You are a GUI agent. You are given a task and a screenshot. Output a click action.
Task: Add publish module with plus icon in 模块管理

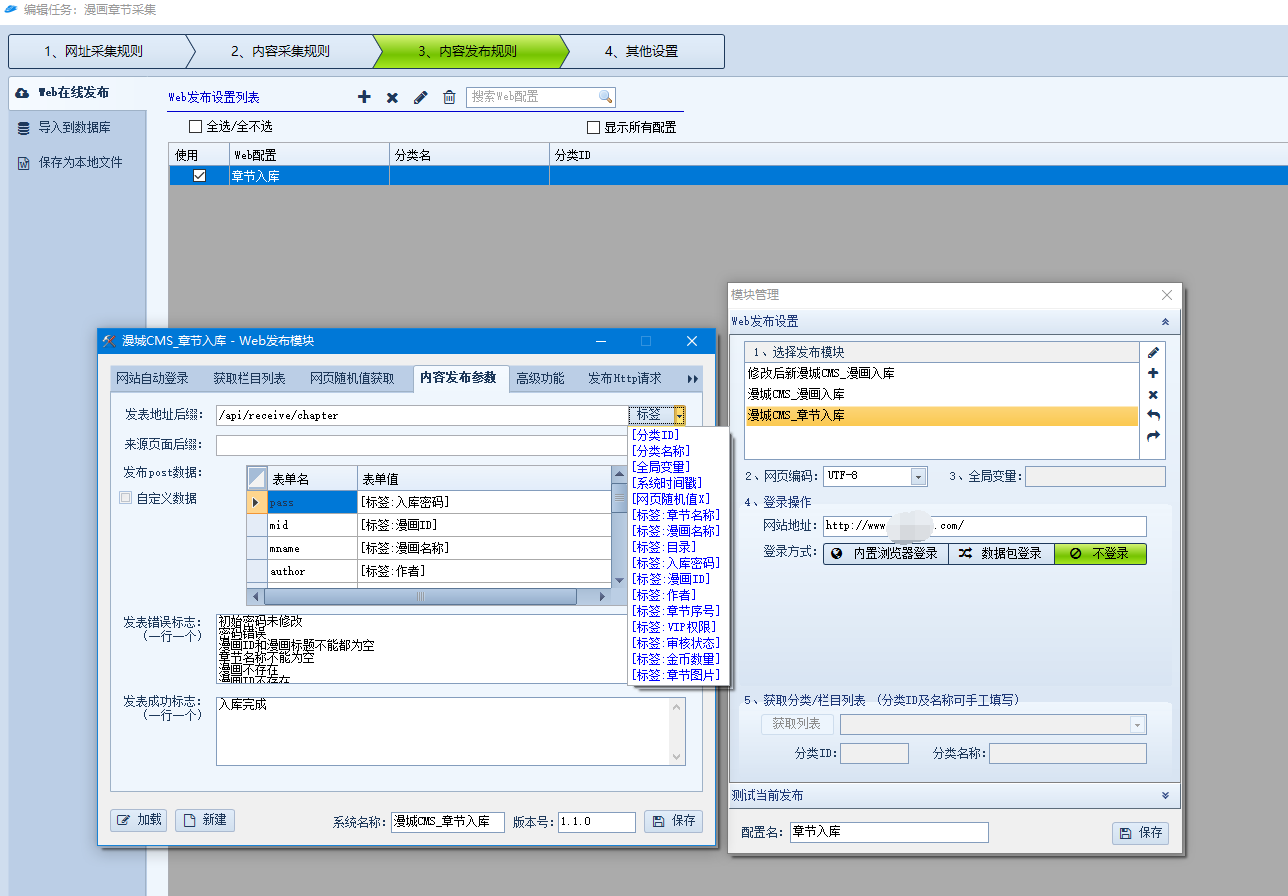[x=1153, y=373]
